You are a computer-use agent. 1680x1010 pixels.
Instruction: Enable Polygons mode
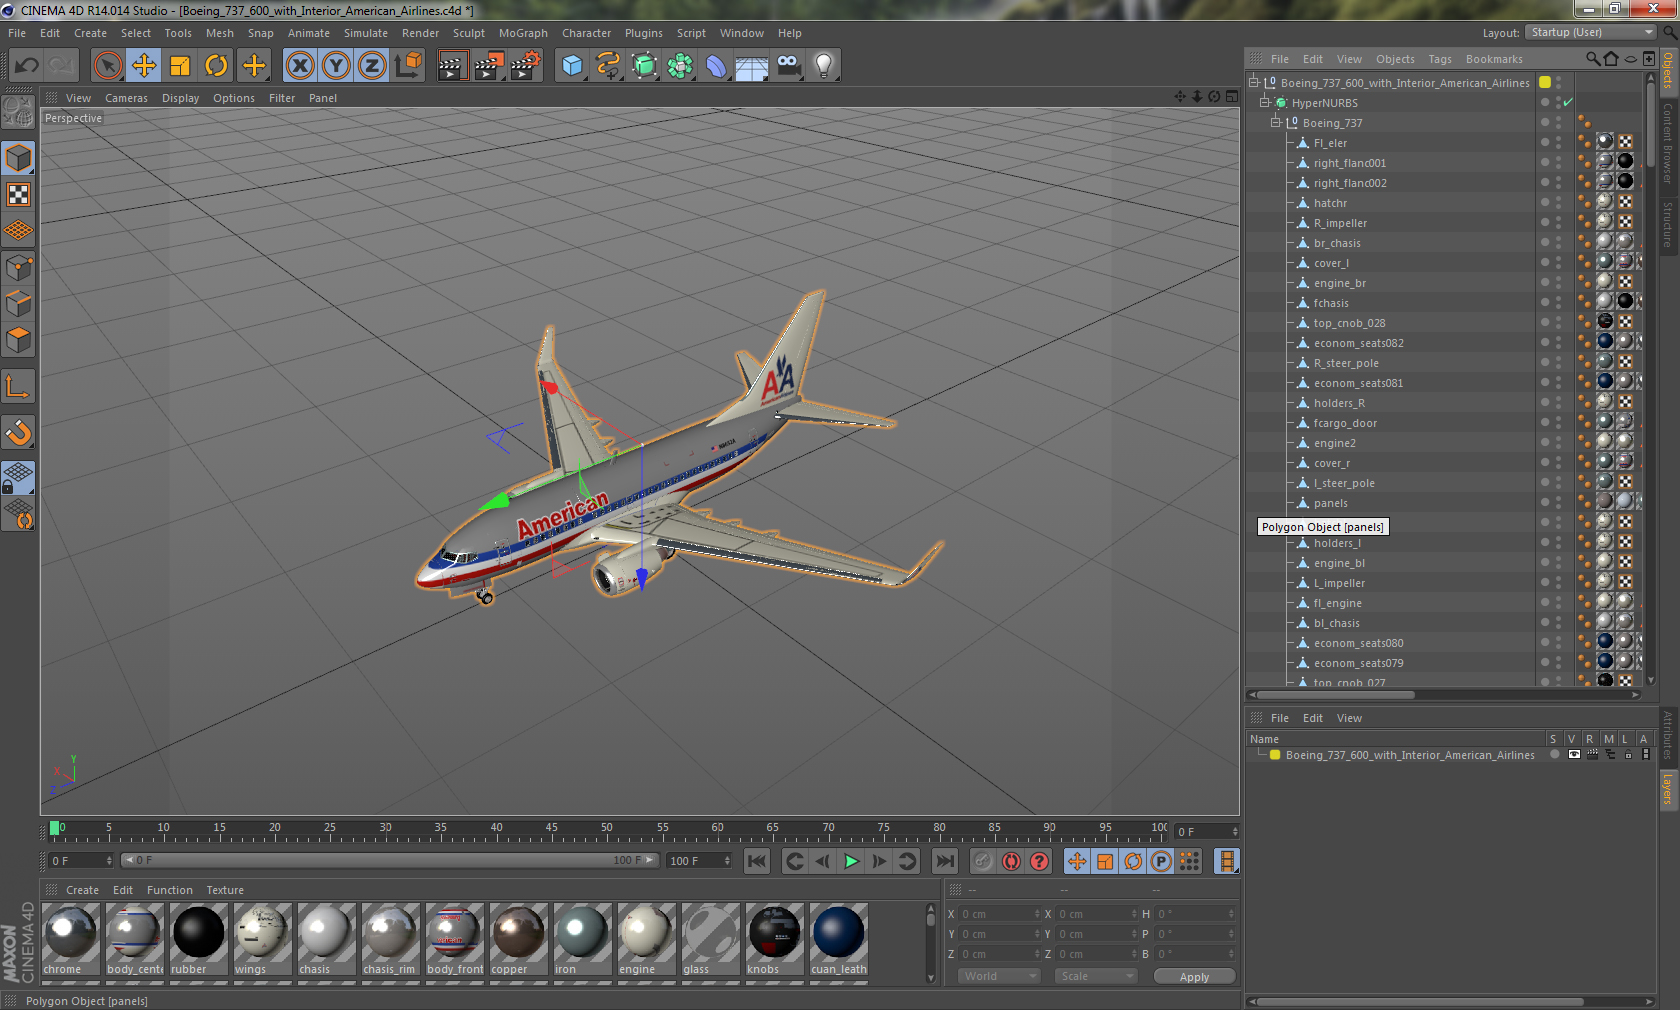click(x=19, y=340)
